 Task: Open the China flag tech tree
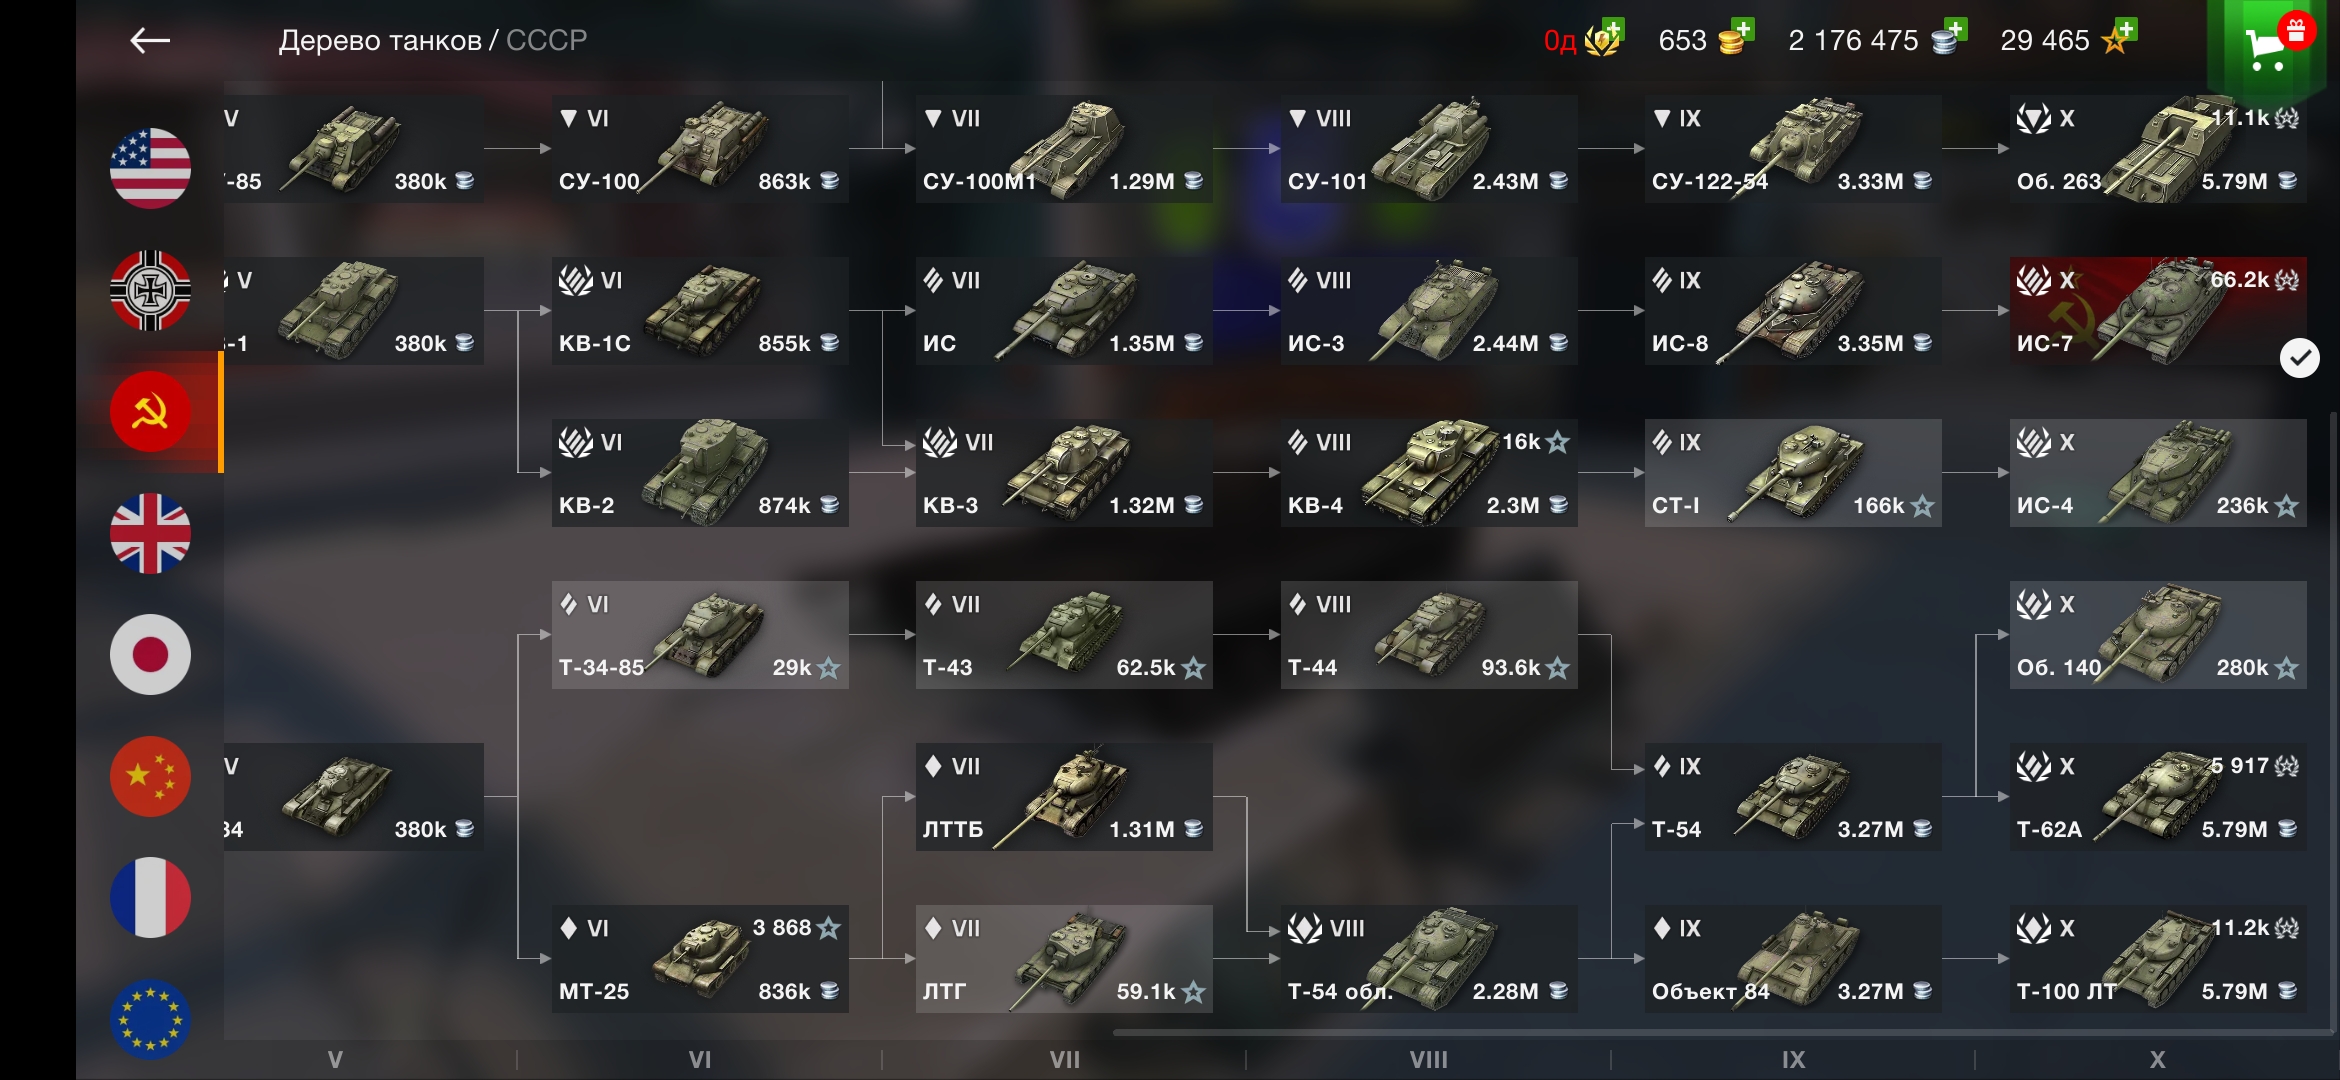point(150,776)
